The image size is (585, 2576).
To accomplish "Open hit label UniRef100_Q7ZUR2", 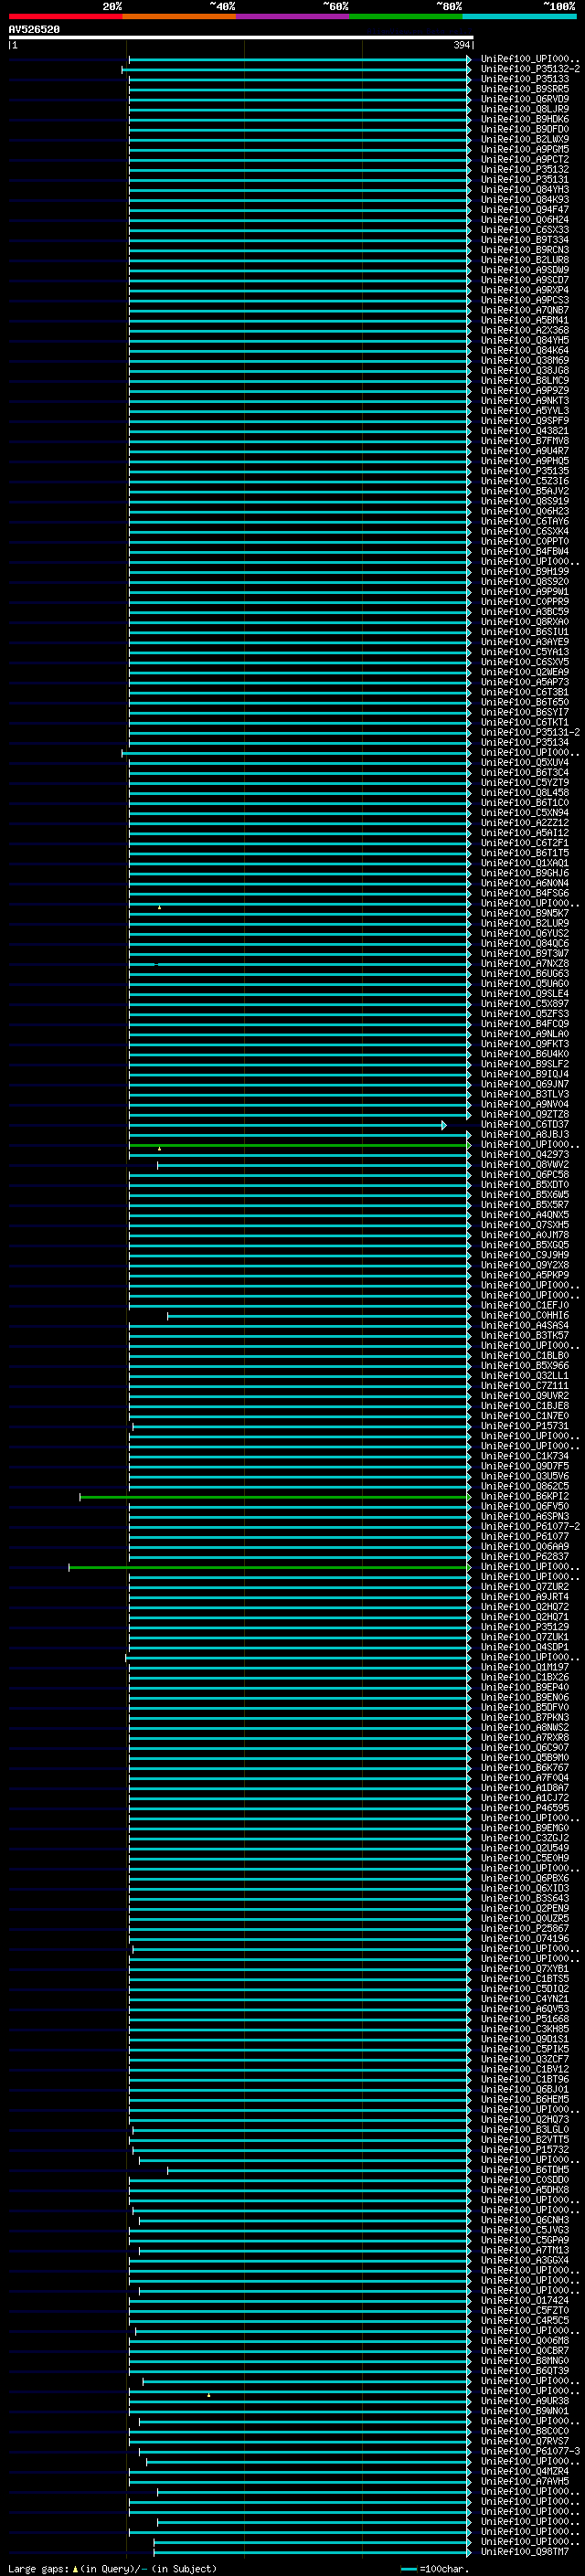I will click(x=525, y=1587).
